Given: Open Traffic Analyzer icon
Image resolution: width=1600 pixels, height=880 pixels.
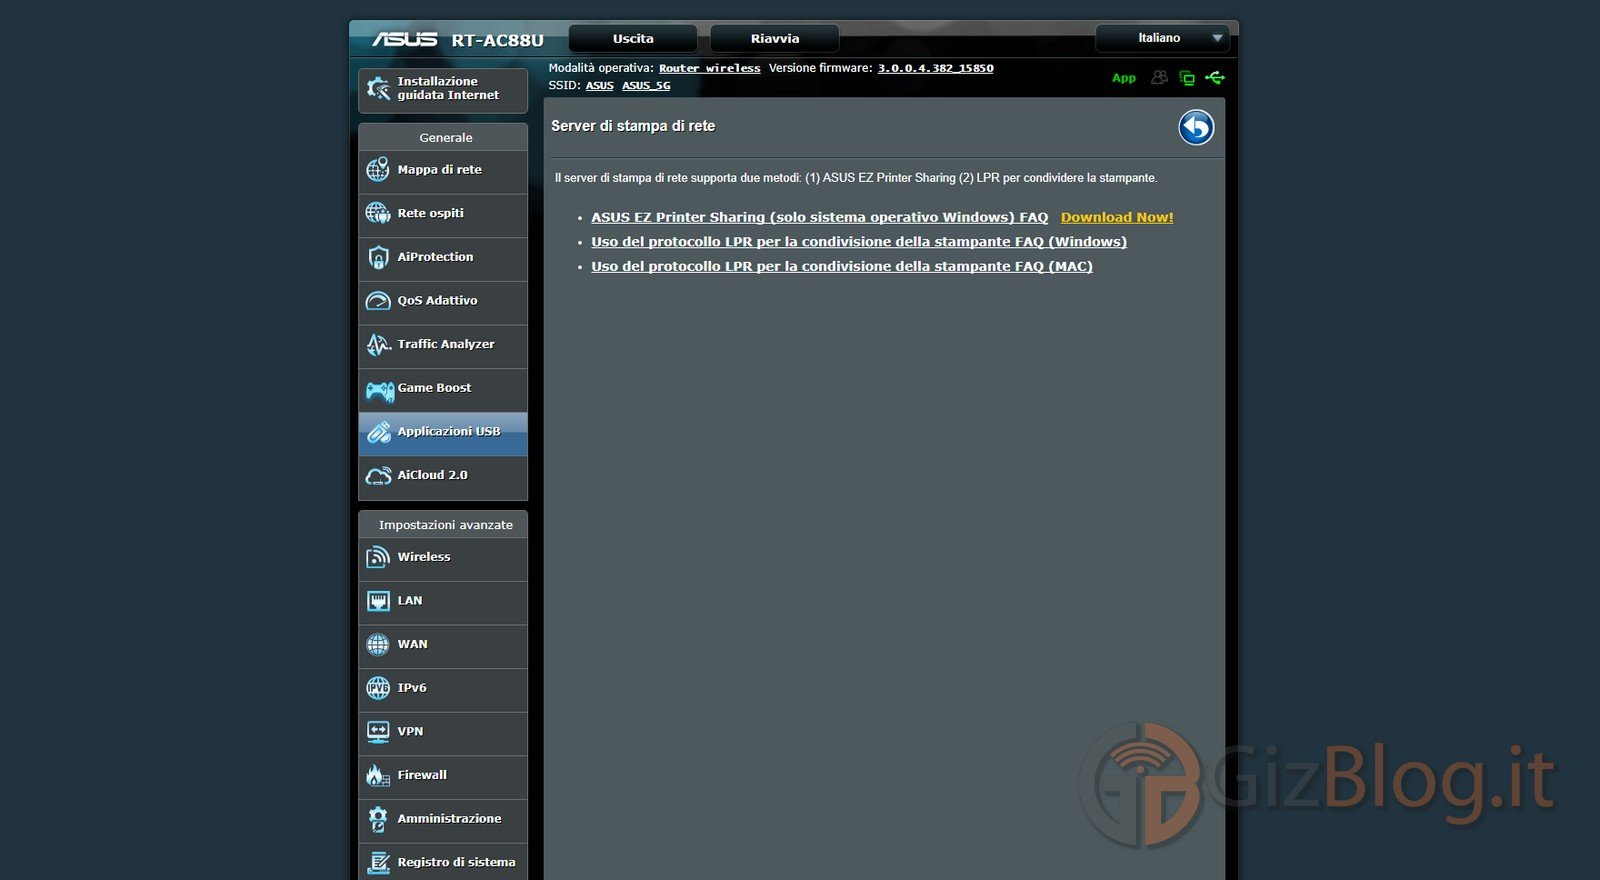Looking at the screenshot, I should (x=378, y=344).
